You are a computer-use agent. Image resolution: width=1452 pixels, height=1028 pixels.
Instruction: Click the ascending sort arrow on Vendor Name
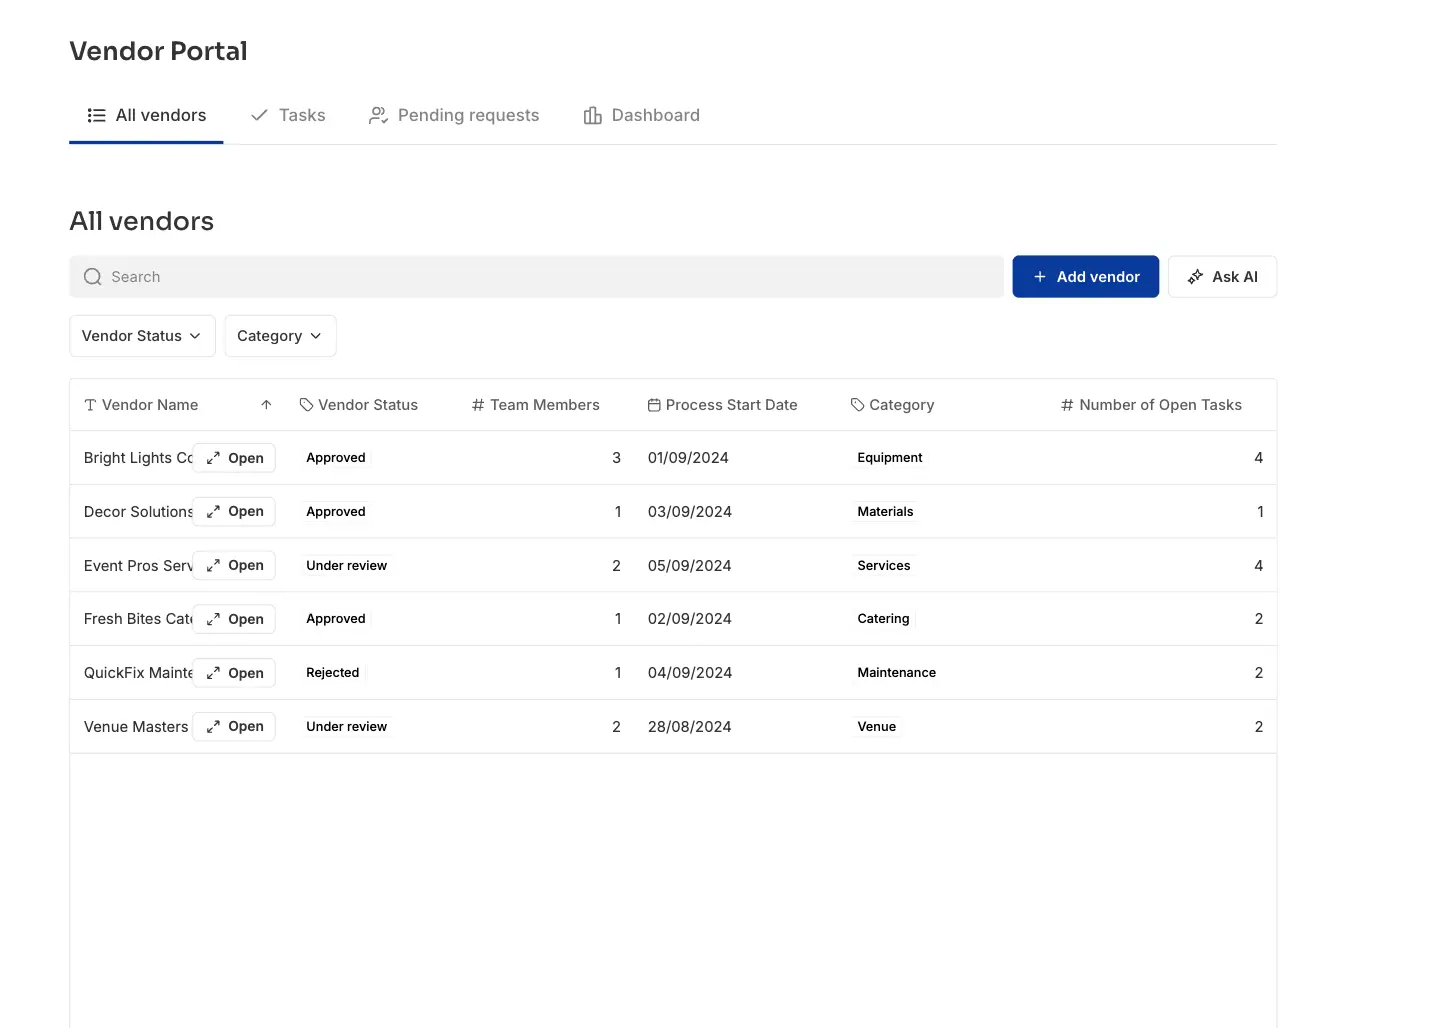tap(266, 404)
